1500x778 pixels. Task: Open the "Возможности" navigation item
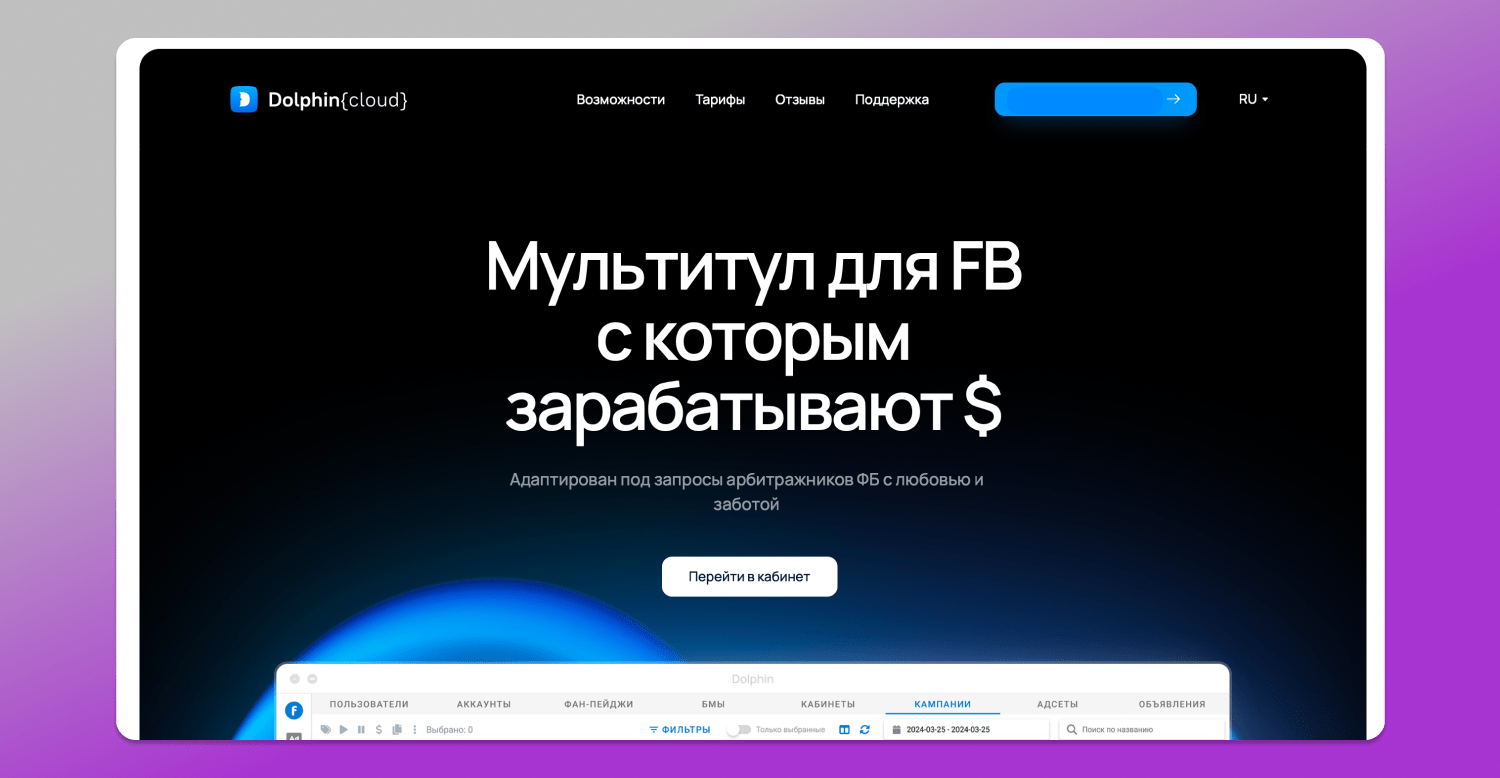click(x=621, y=99)
